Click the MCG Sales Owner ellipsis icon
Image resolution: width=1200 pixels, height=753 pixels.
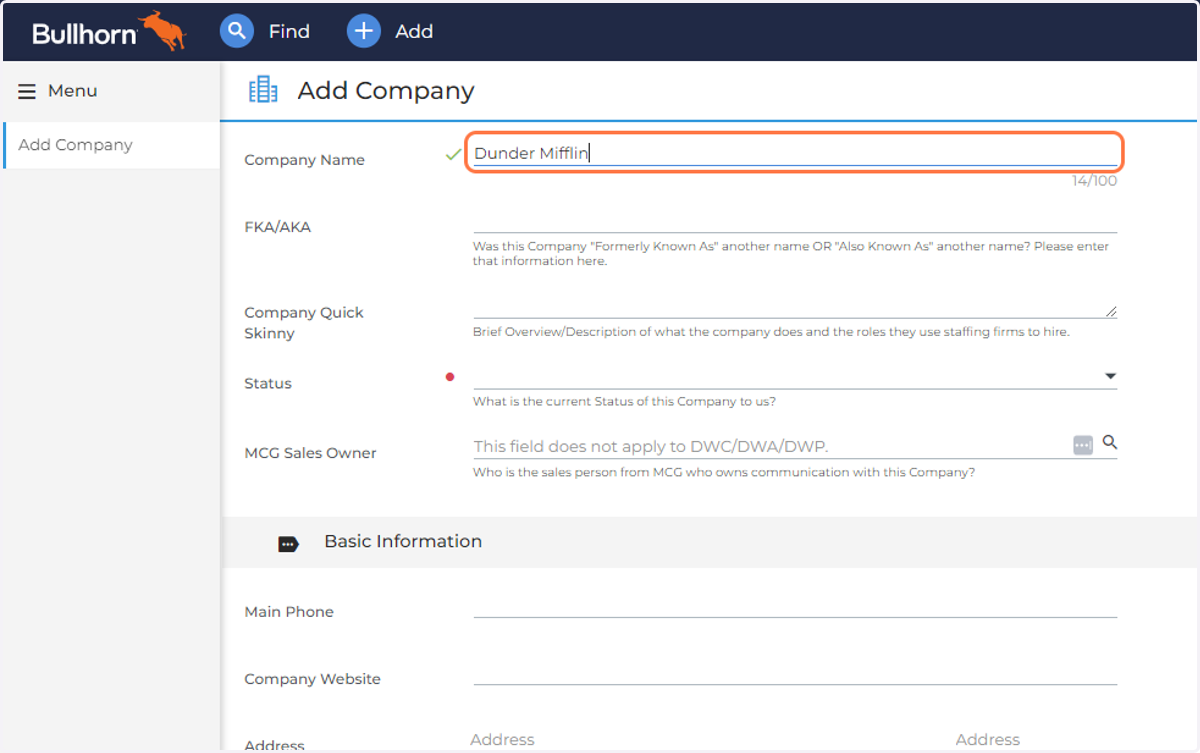[x=1083, y=445]
